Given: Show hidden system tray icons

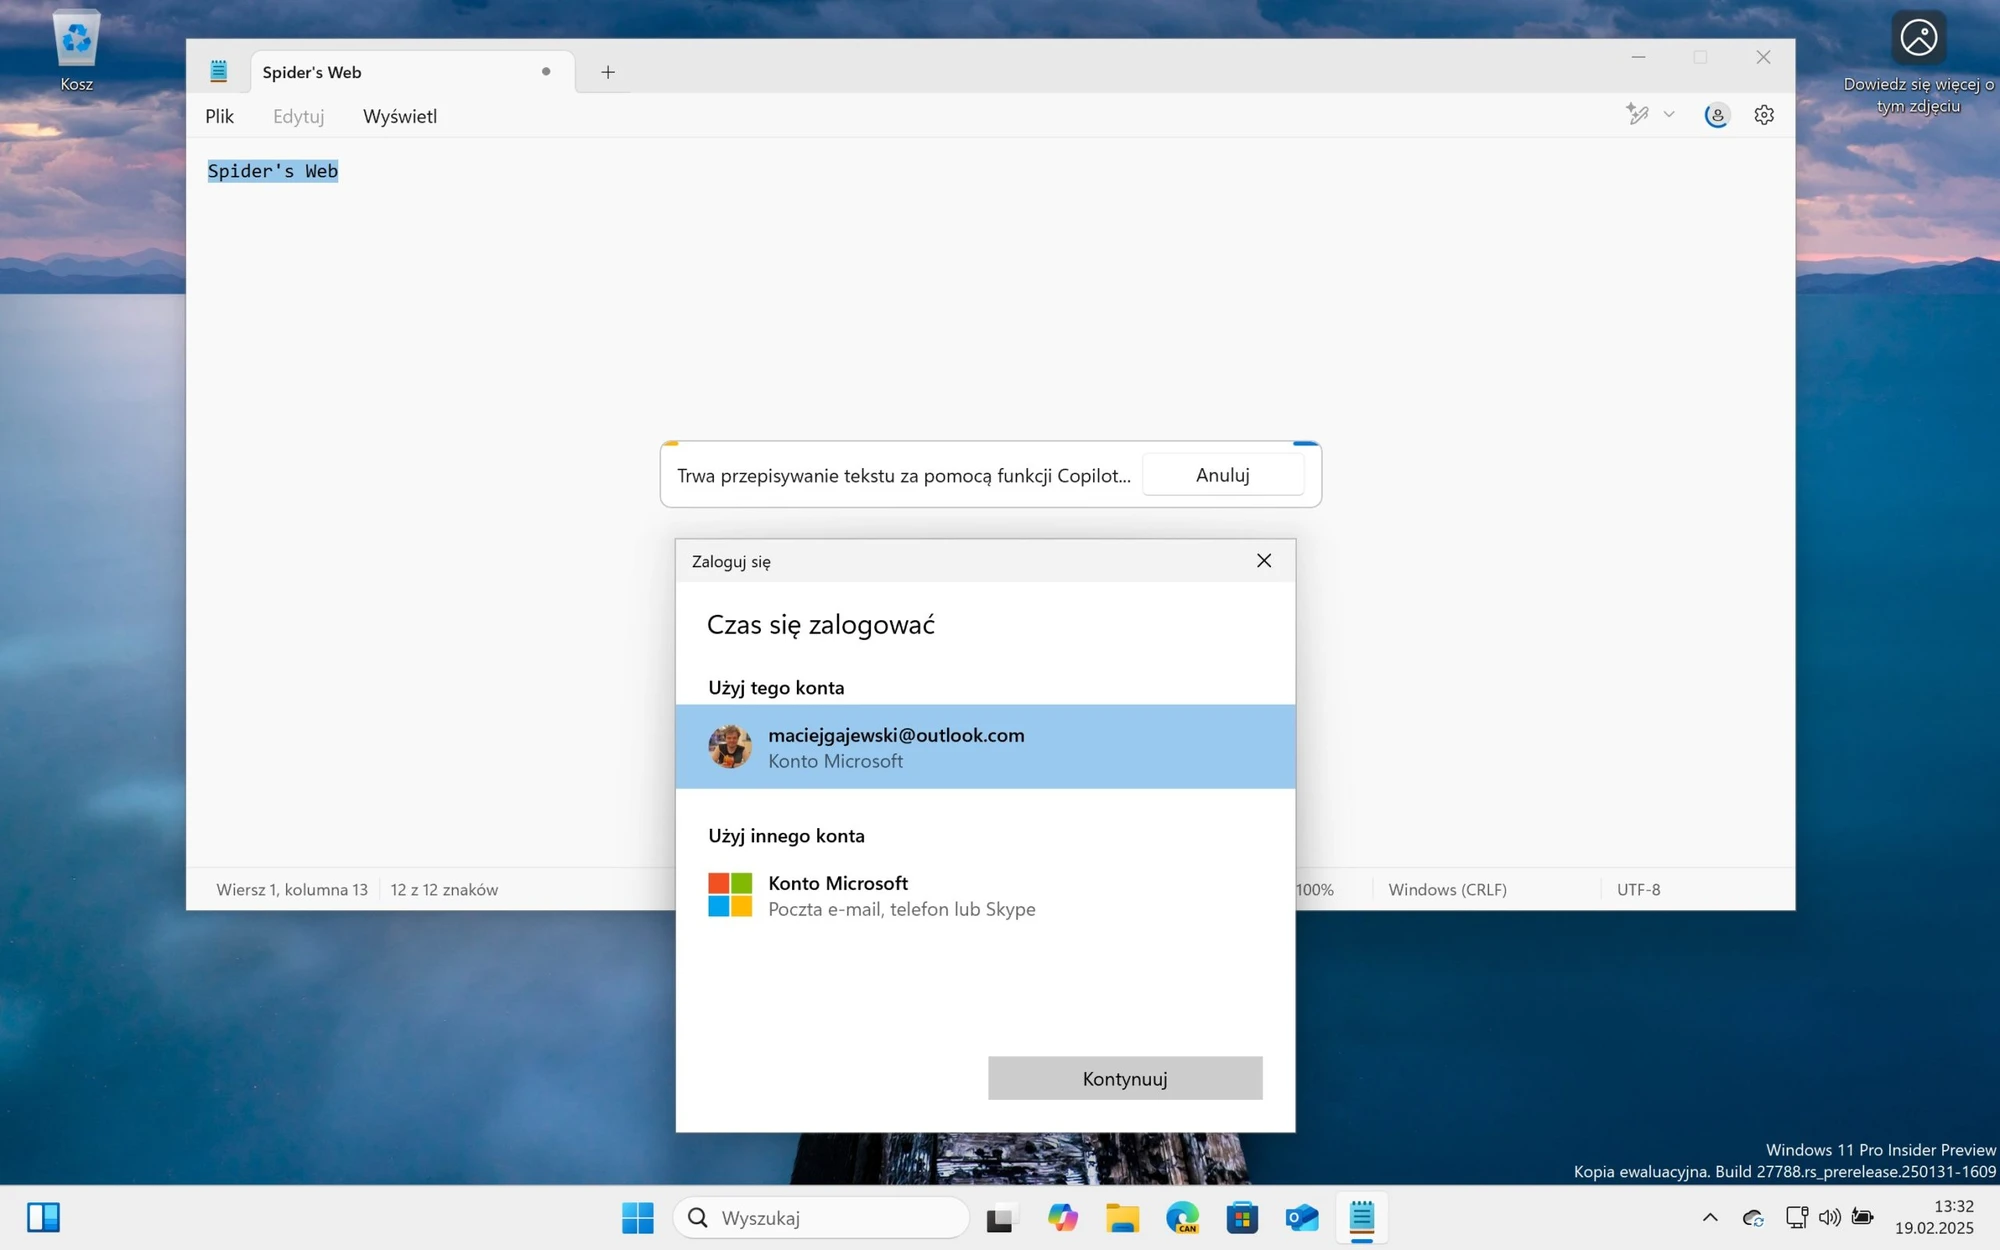Looking at the screenshot, I should (1710, 1217).
